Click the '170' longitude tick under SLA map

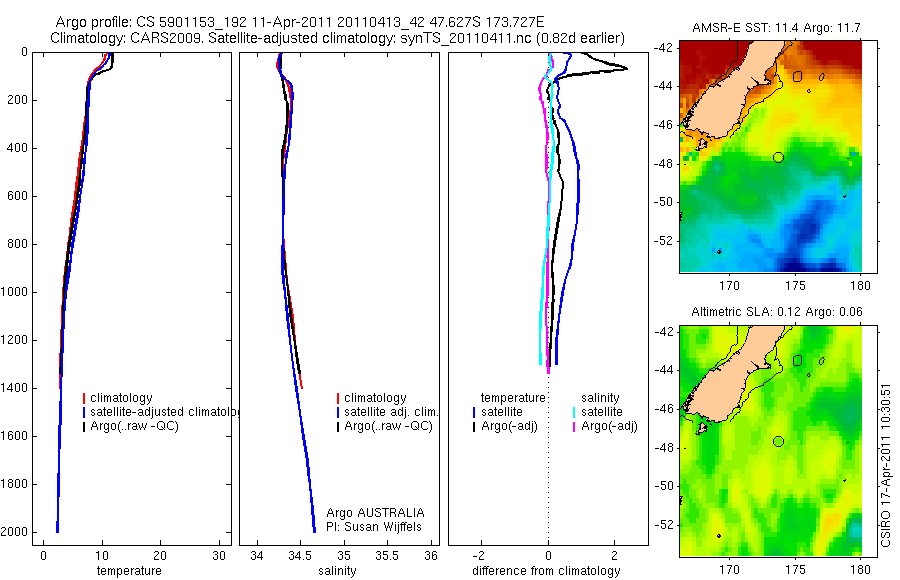[729, 570]
